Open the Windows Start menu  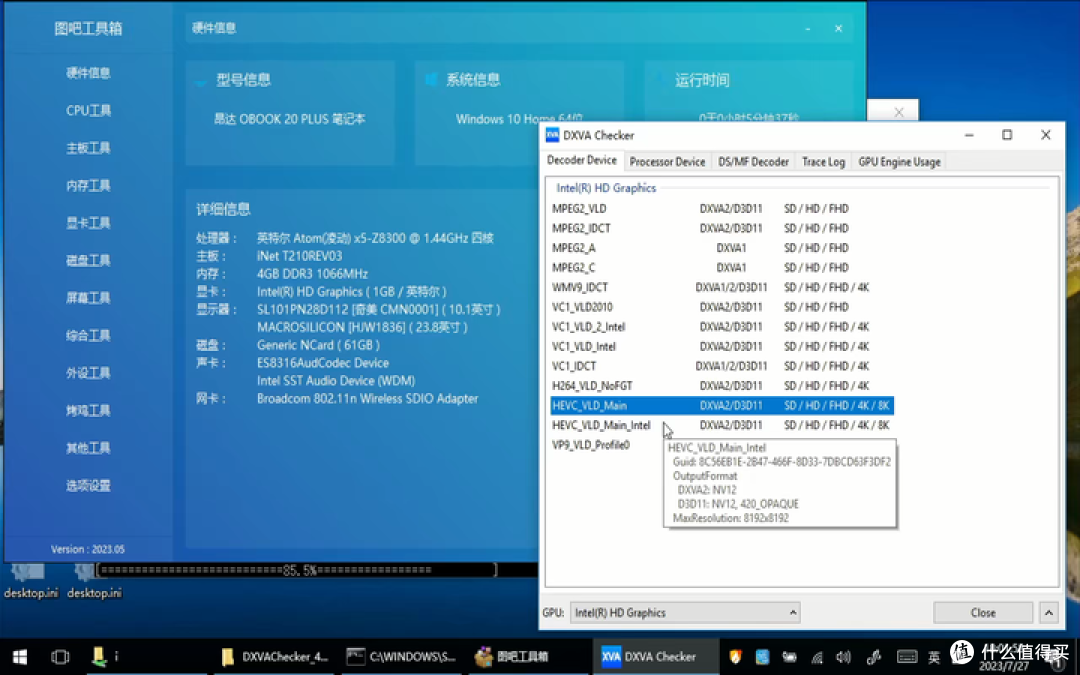click(x=19, y=656)
